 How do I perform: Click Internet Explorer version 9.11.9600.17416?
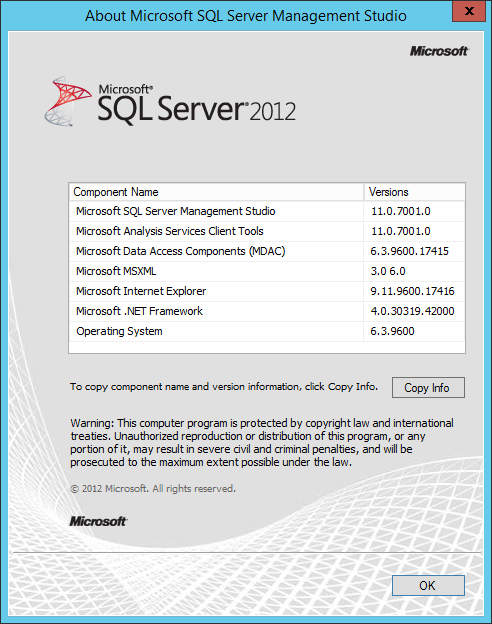(412, 291)
